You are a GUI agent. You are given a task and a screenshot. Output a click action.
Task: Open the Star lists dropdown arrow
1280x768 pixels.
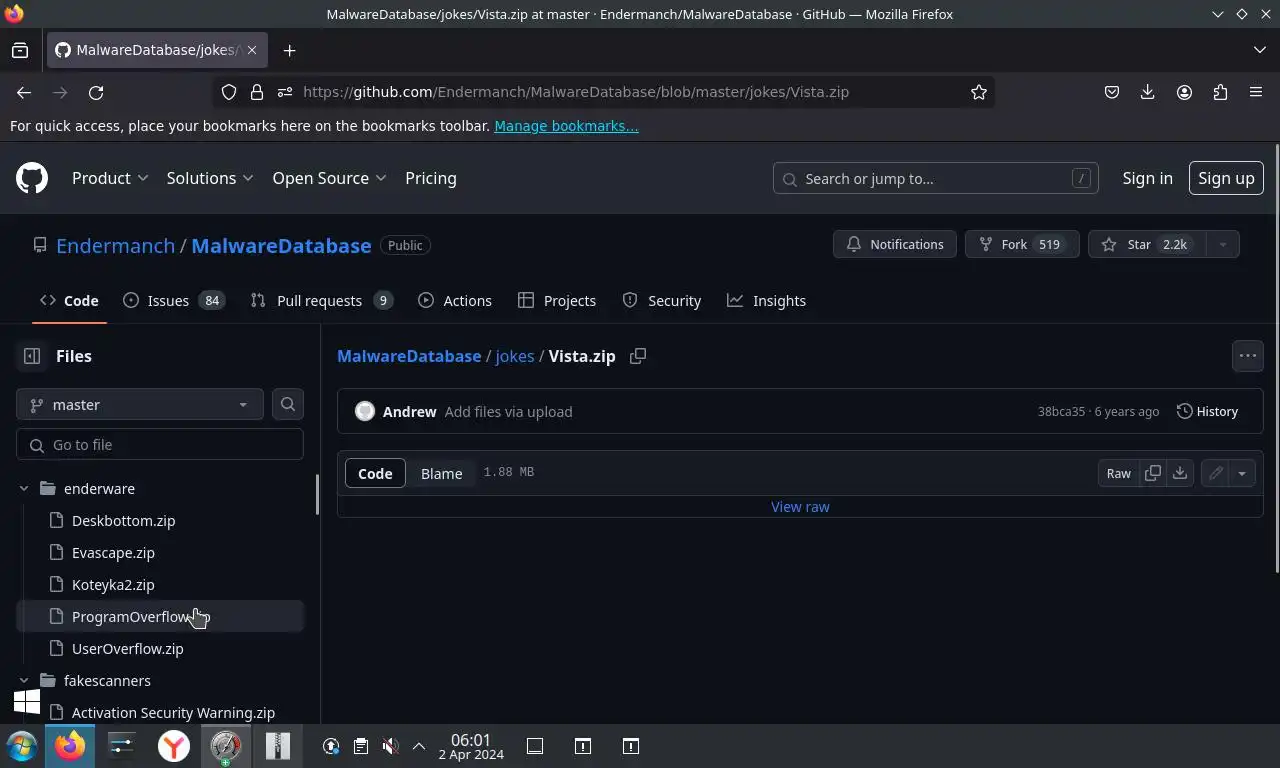[1222, 244]
